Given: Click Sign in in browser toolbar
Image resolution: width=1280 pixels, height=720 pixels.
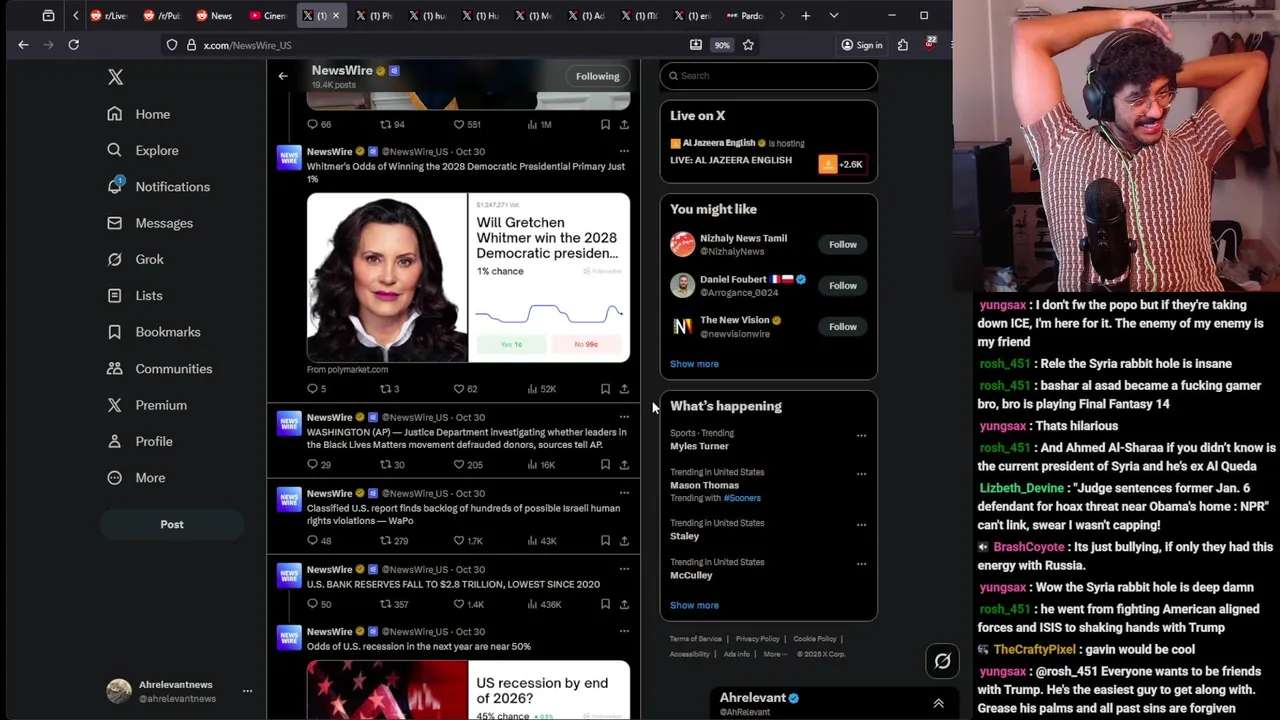Looking at the screenshot, I should click(x=861, y=45).
